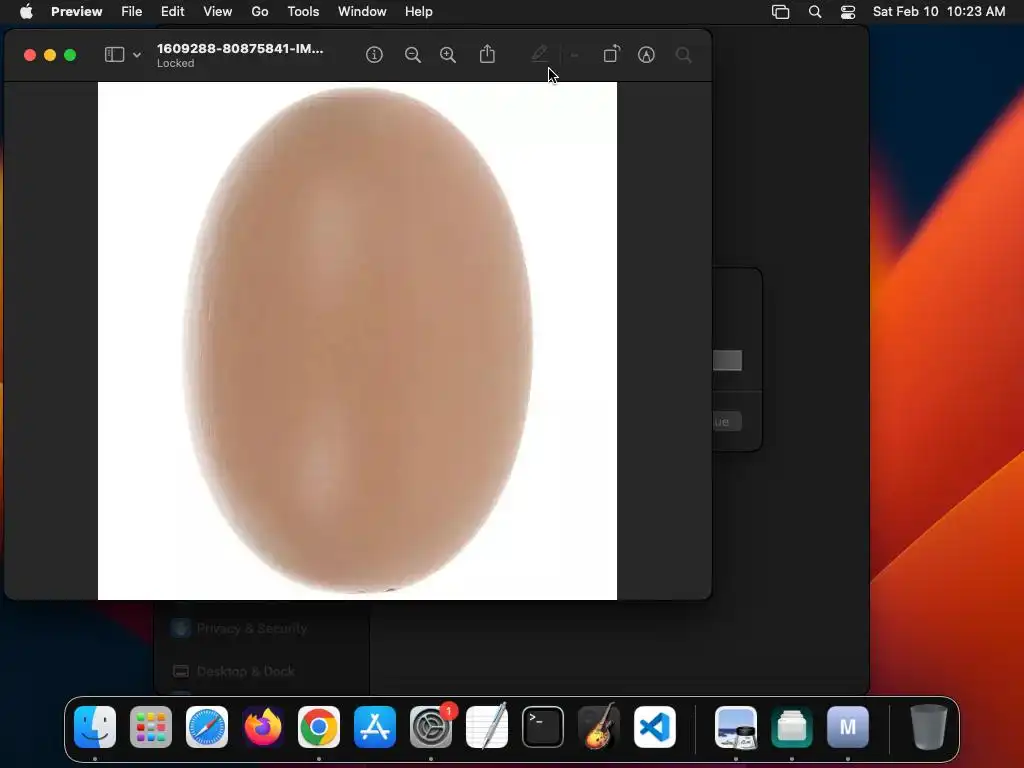Open the Share button in Preview toolbar
This screenshot has height=768, width=1024.
click(487, 54)
